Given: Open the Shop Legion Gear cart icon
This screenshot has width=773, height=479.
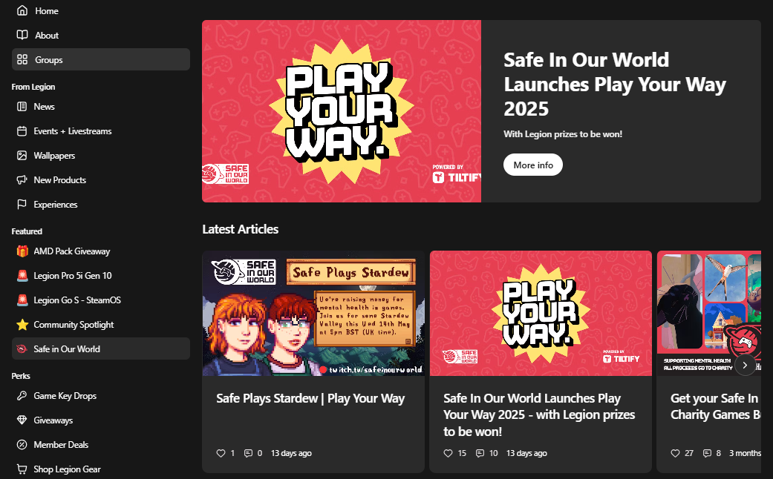Looking at the screenshot, I should 22,469.
